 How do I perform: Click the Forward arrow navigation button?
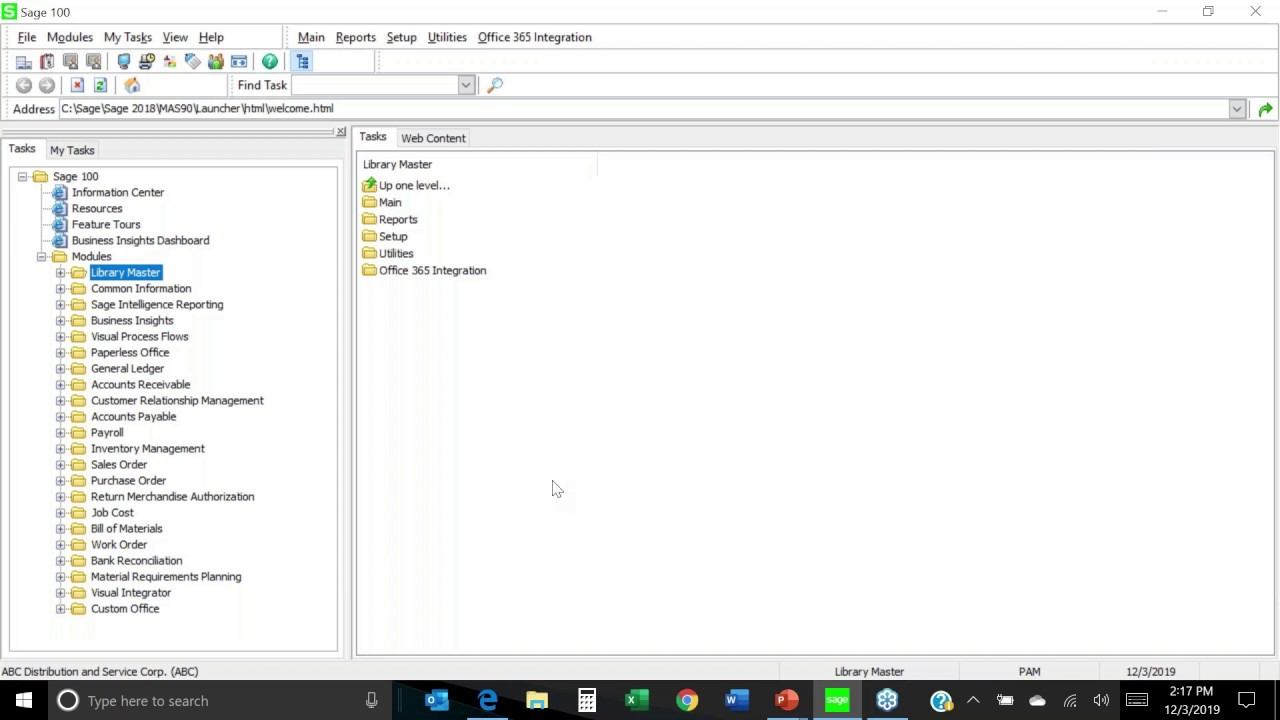click(47, 86)
